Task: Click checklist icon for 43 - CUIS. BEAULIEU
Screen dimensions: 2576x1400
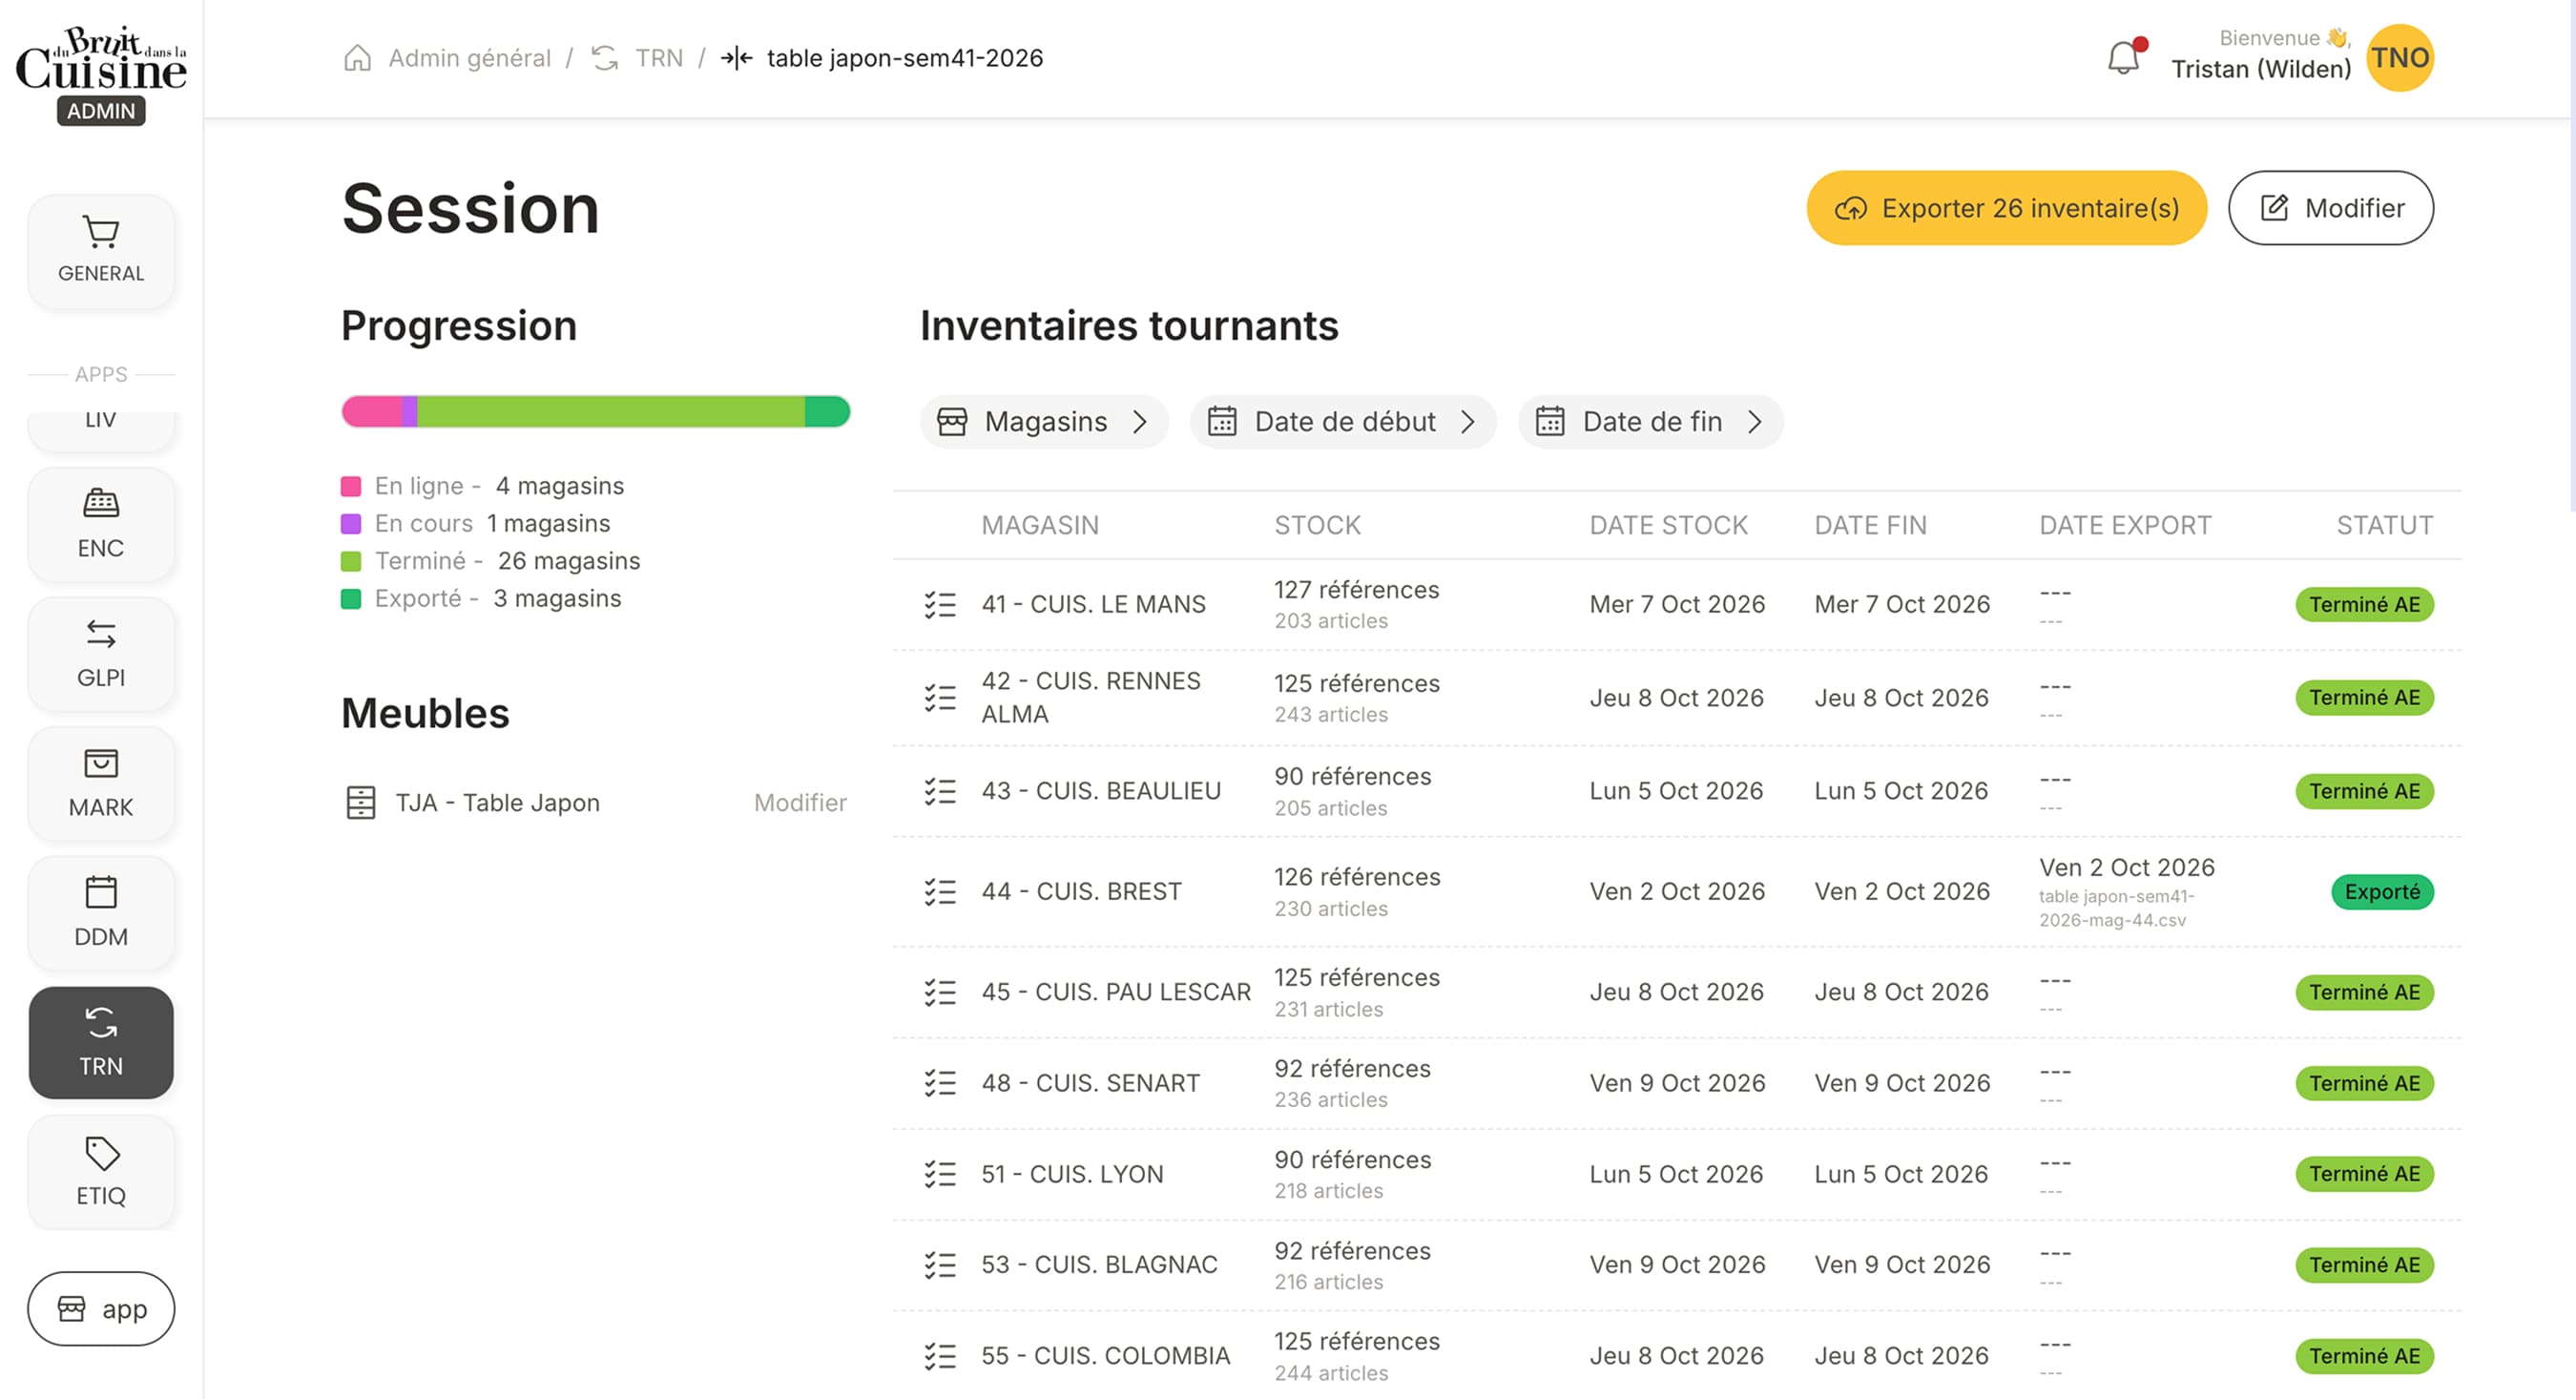Action: pyautogui.click(x=940, y=791)
